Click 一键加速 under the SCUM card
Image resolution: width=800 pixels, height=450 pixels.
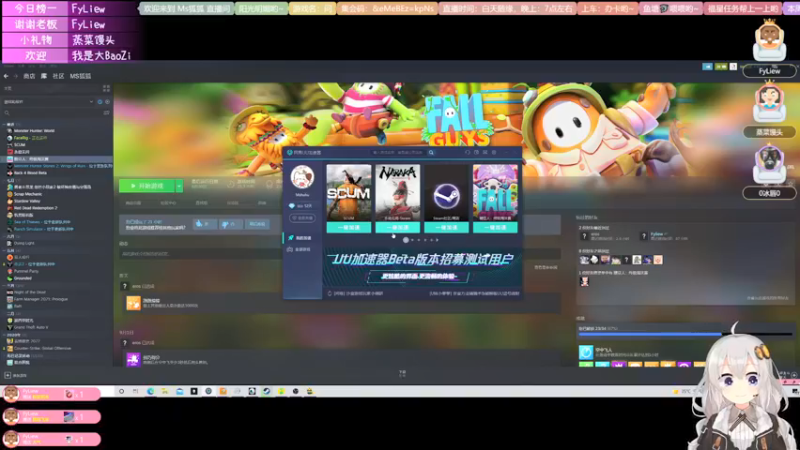(349, 228)
